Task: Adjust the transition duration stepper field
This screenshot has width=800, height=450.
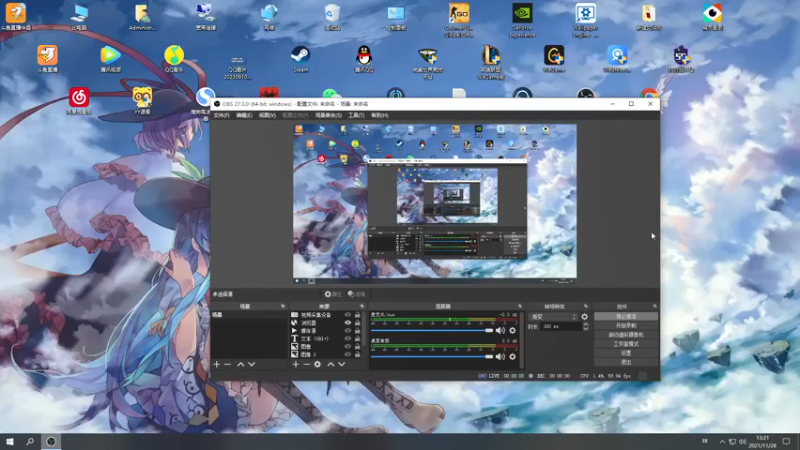Action: pyautogui.click(x=558, y=327)
